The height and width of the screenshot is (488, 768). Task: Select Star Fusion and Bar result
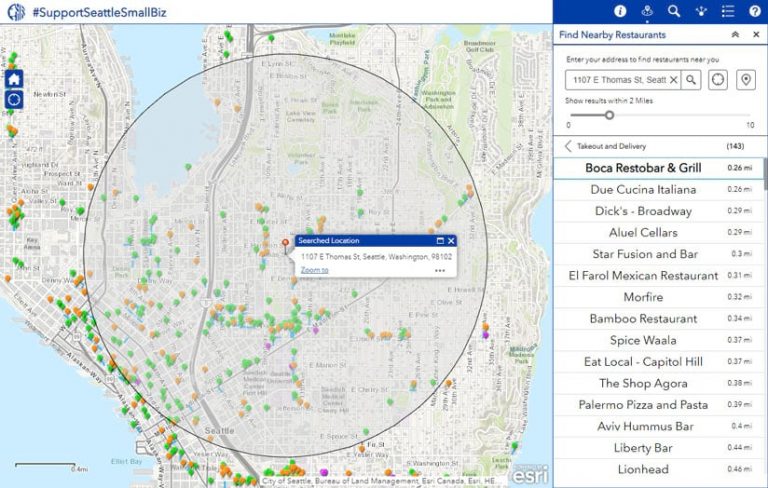pyautogui.click(x=658, y=254)
